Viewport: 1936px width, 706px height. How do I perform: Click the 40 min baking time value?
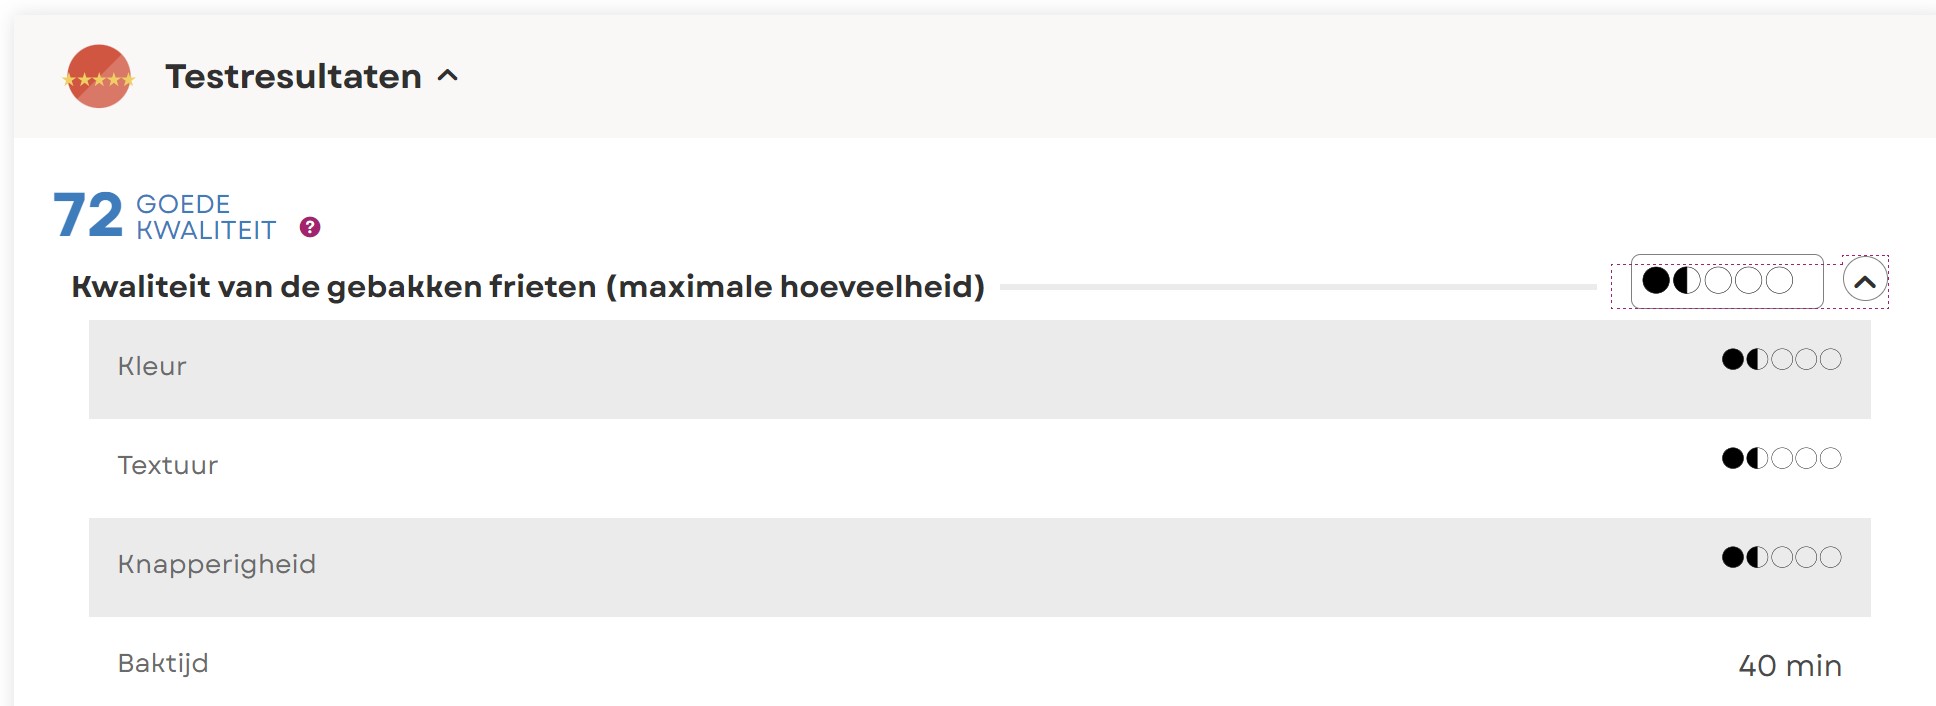pos(1789,666)
